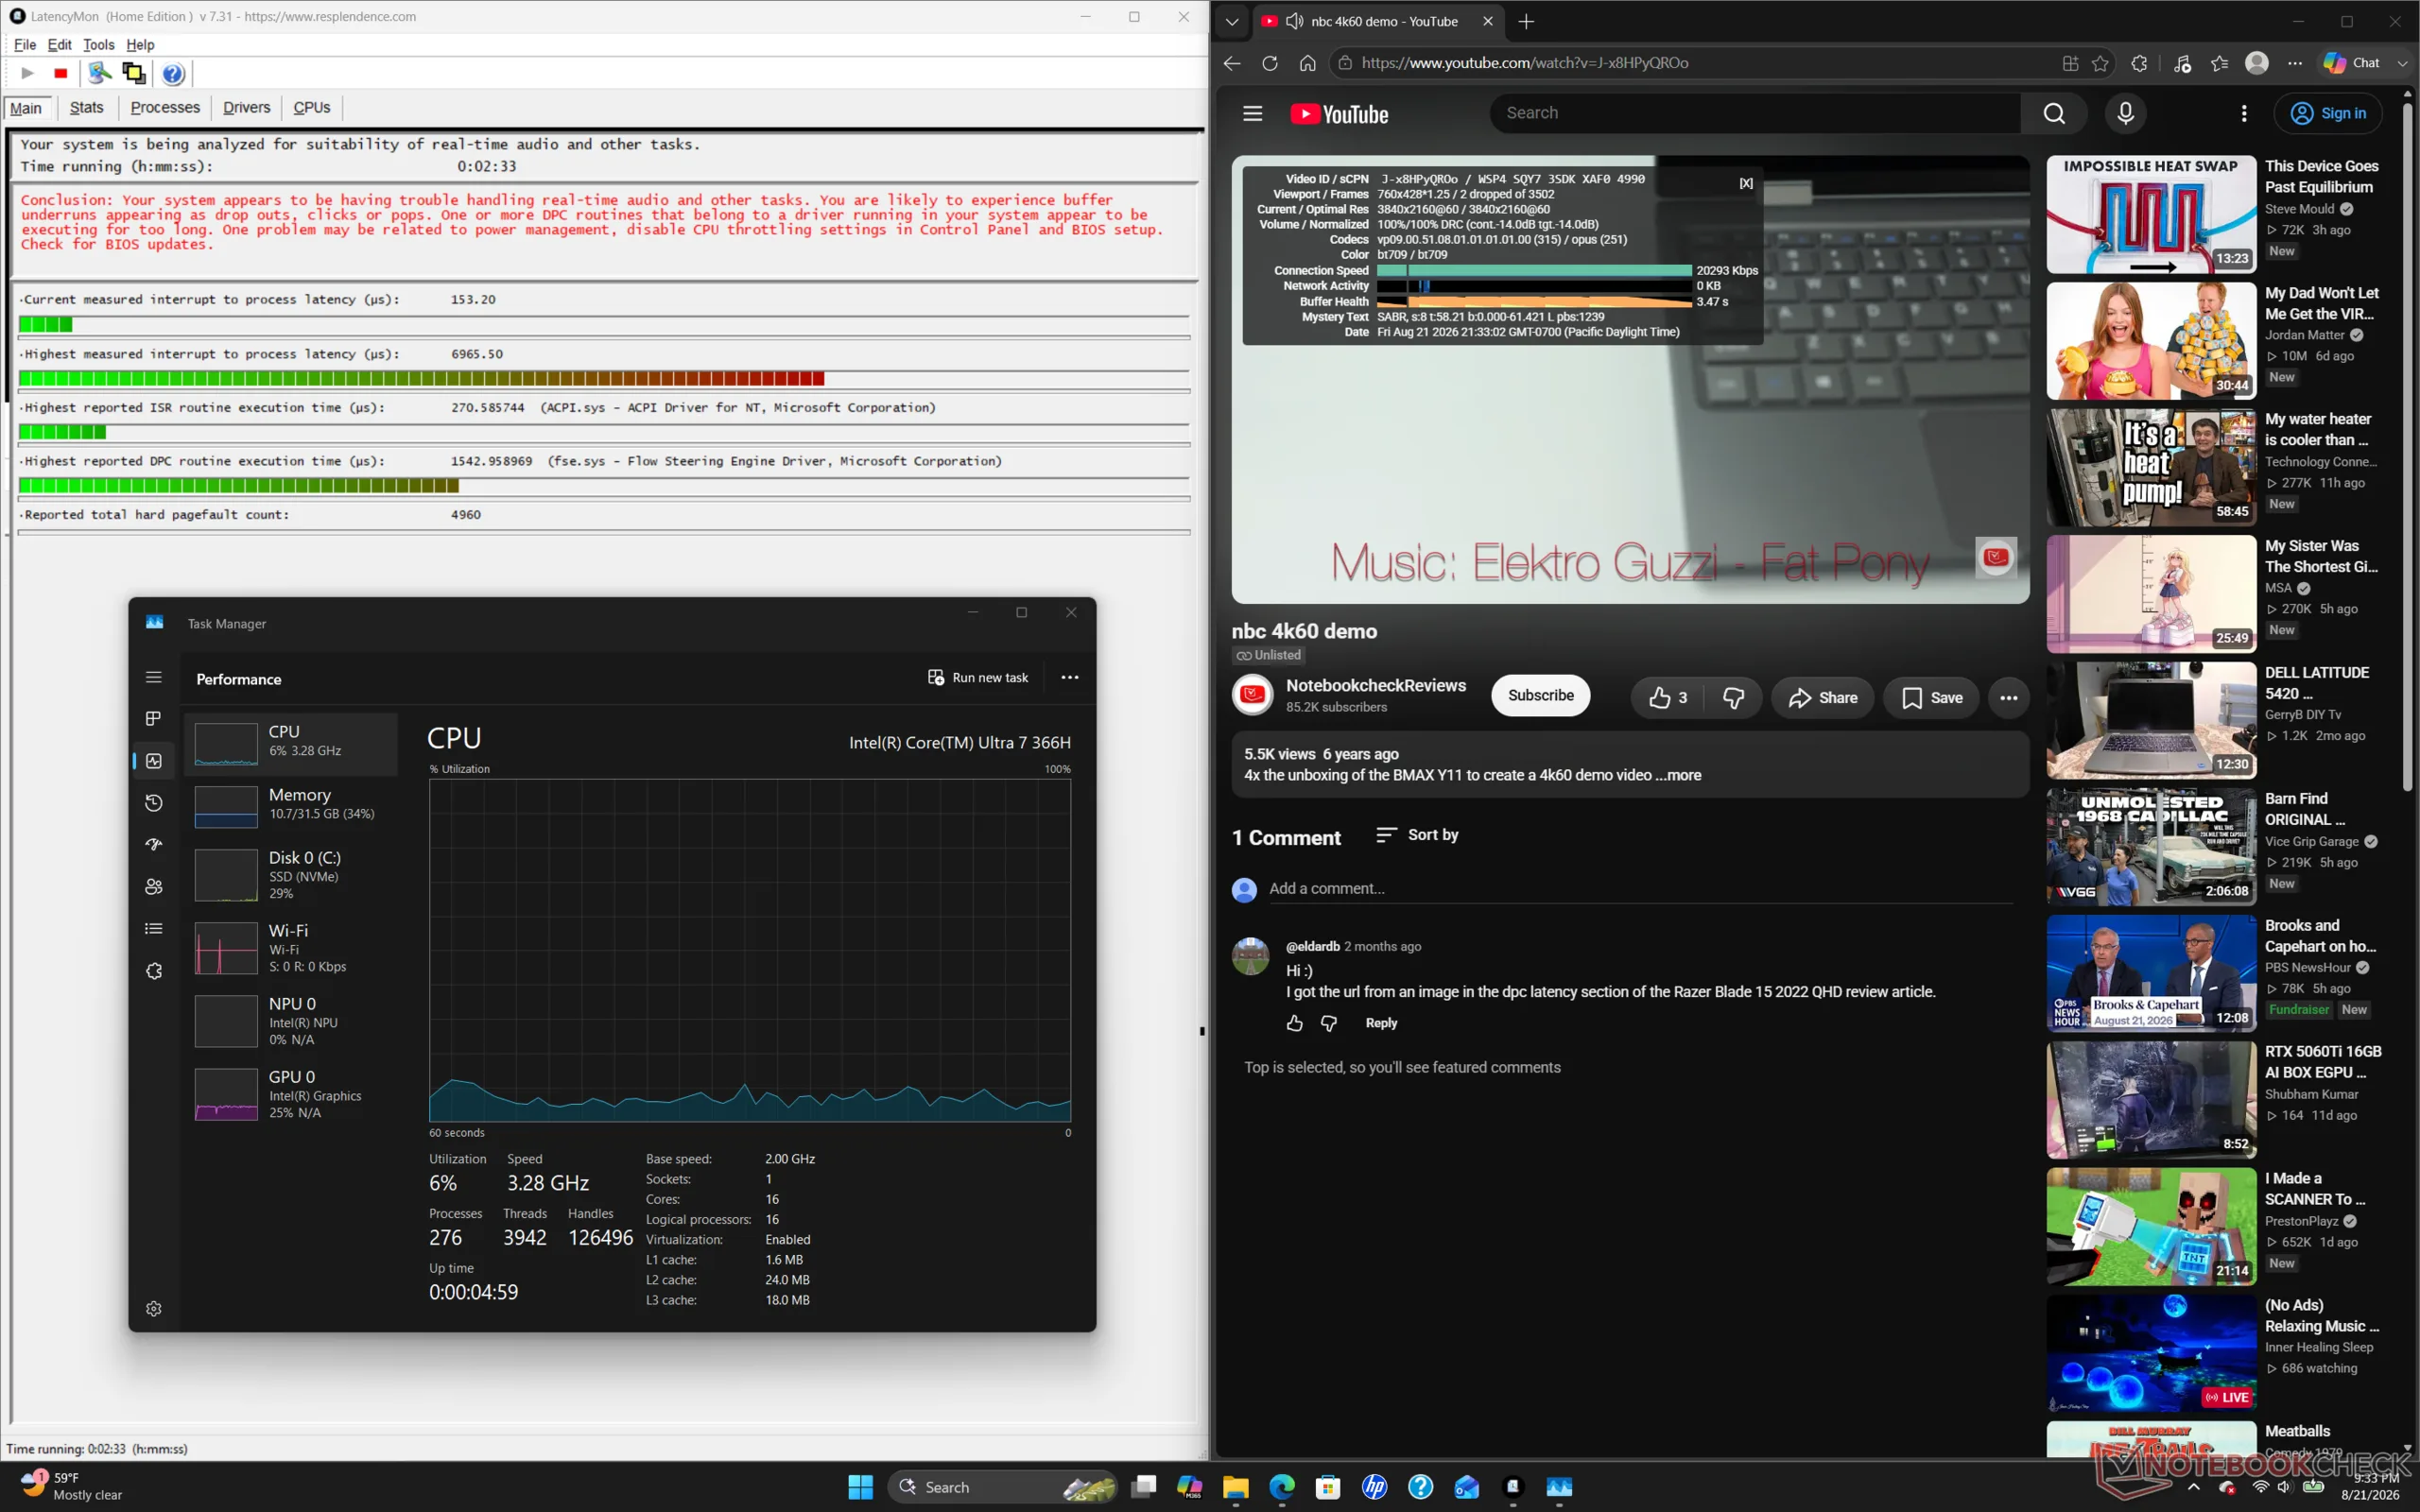
Task: Expand the dropdown arrow beside Copilot Chat
Action: pos(2402,63)
